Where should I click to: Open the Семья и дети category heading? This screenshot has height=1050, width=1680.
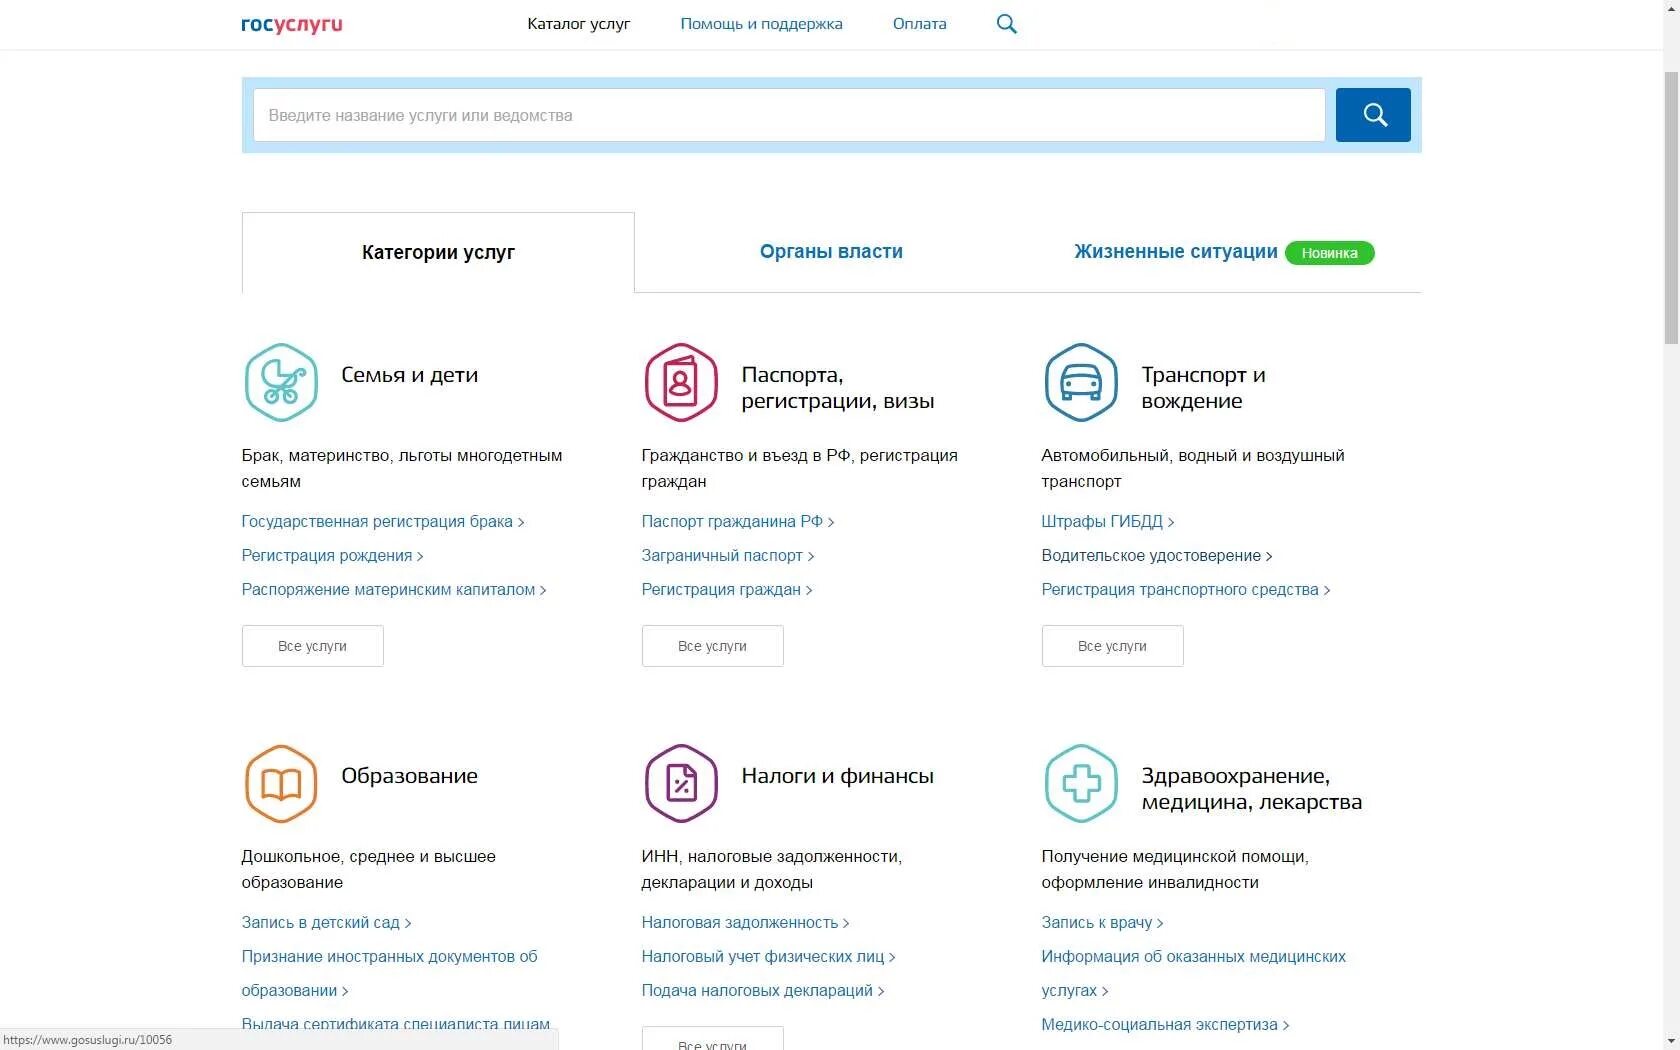(409, 375)
